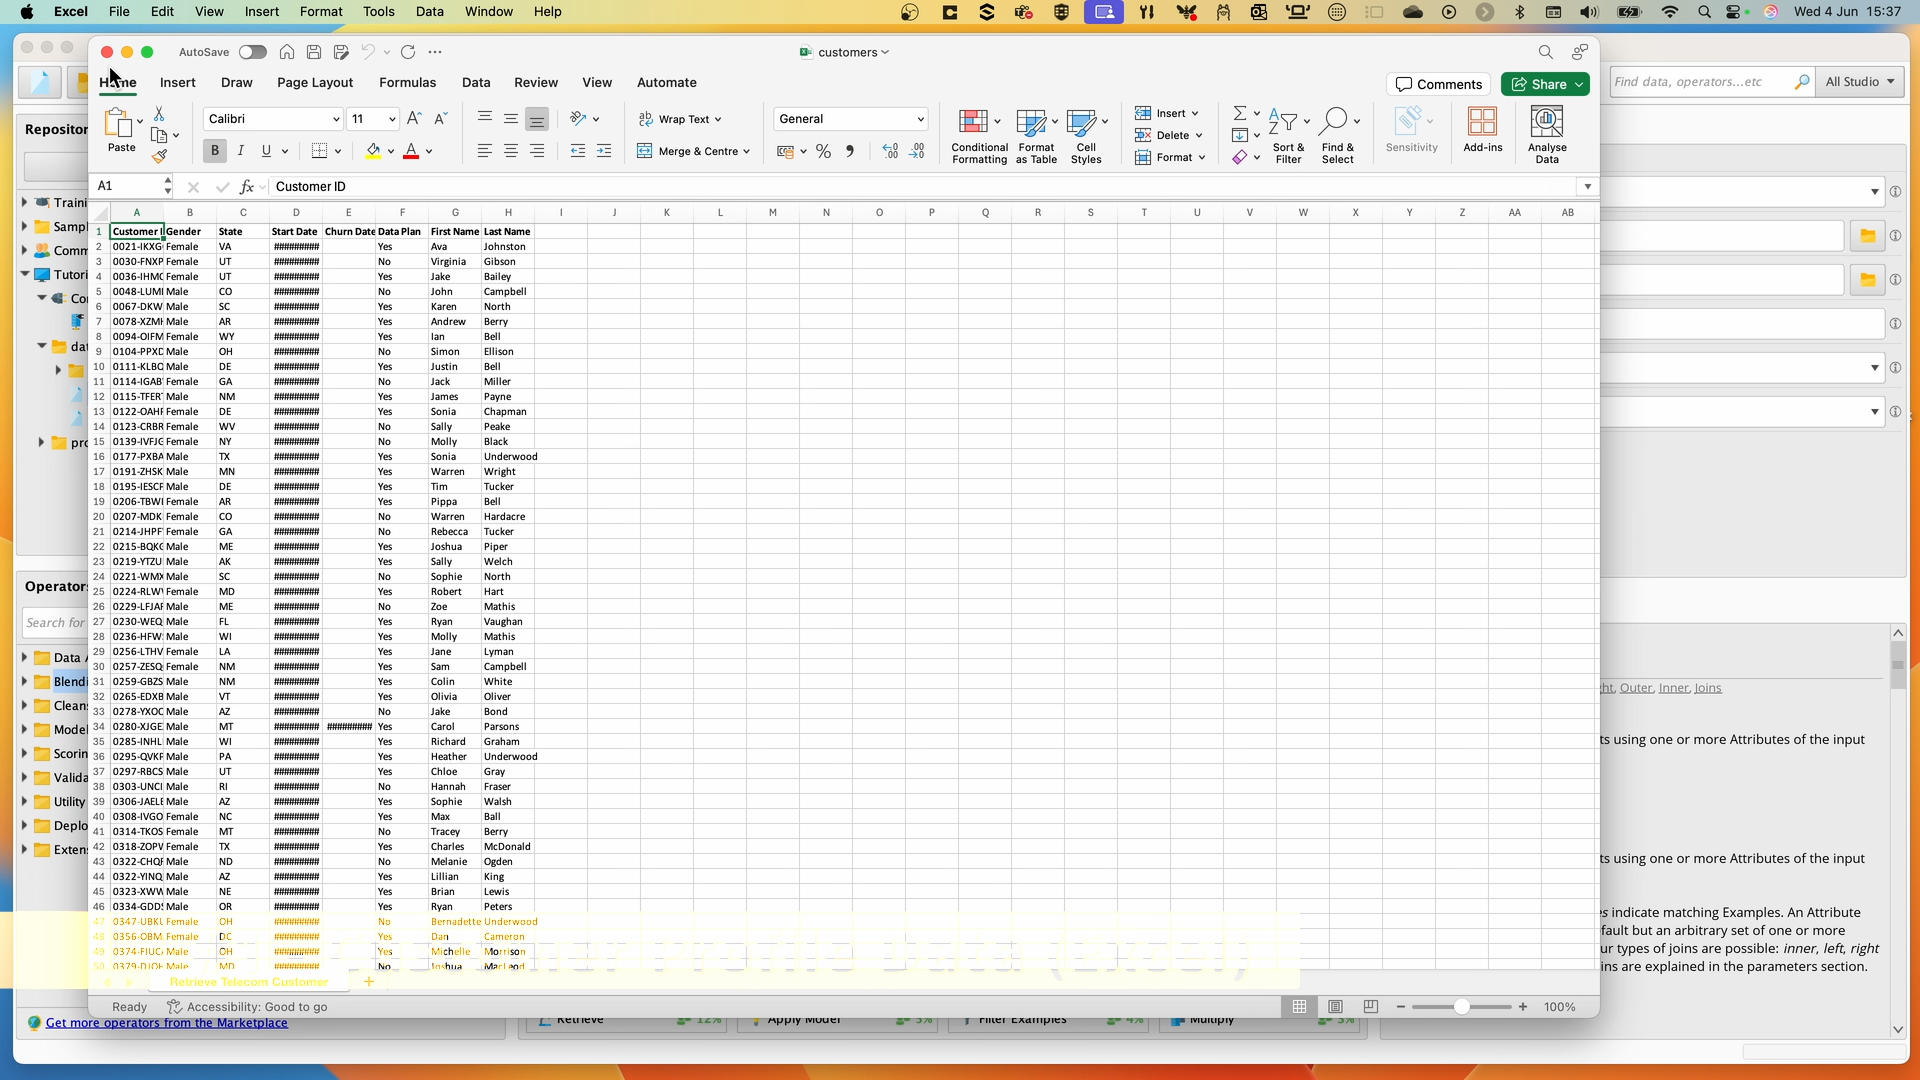Switch to the Formulas ribbon tab

pyautogui.click(x=407, y=83)
